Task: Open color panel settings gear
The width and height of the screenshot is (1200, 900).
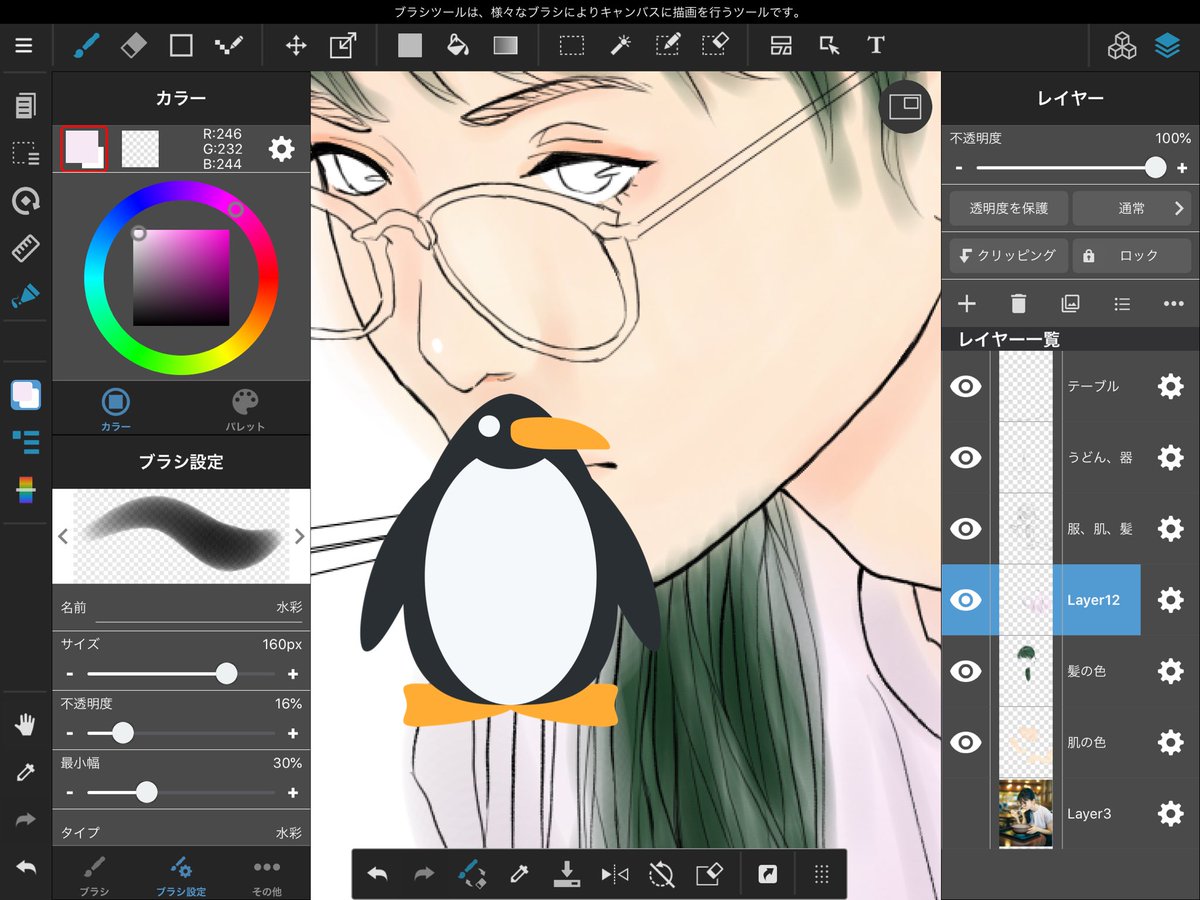Action: click(x=282, y=149)
